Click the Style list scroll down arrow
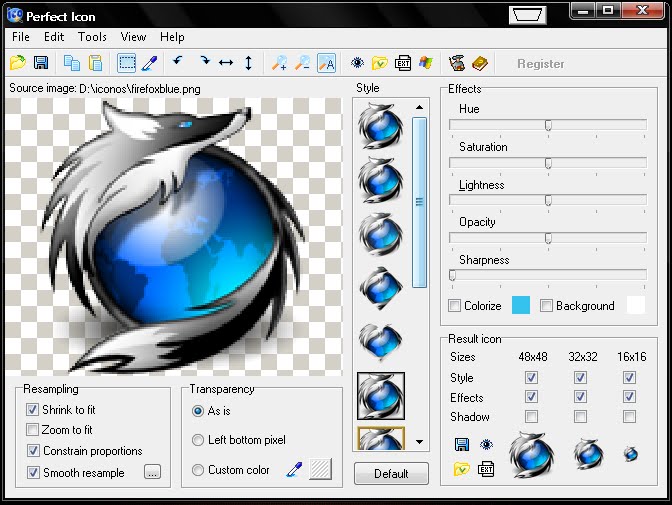Screen dimensions: 672x505 (420, 442)
